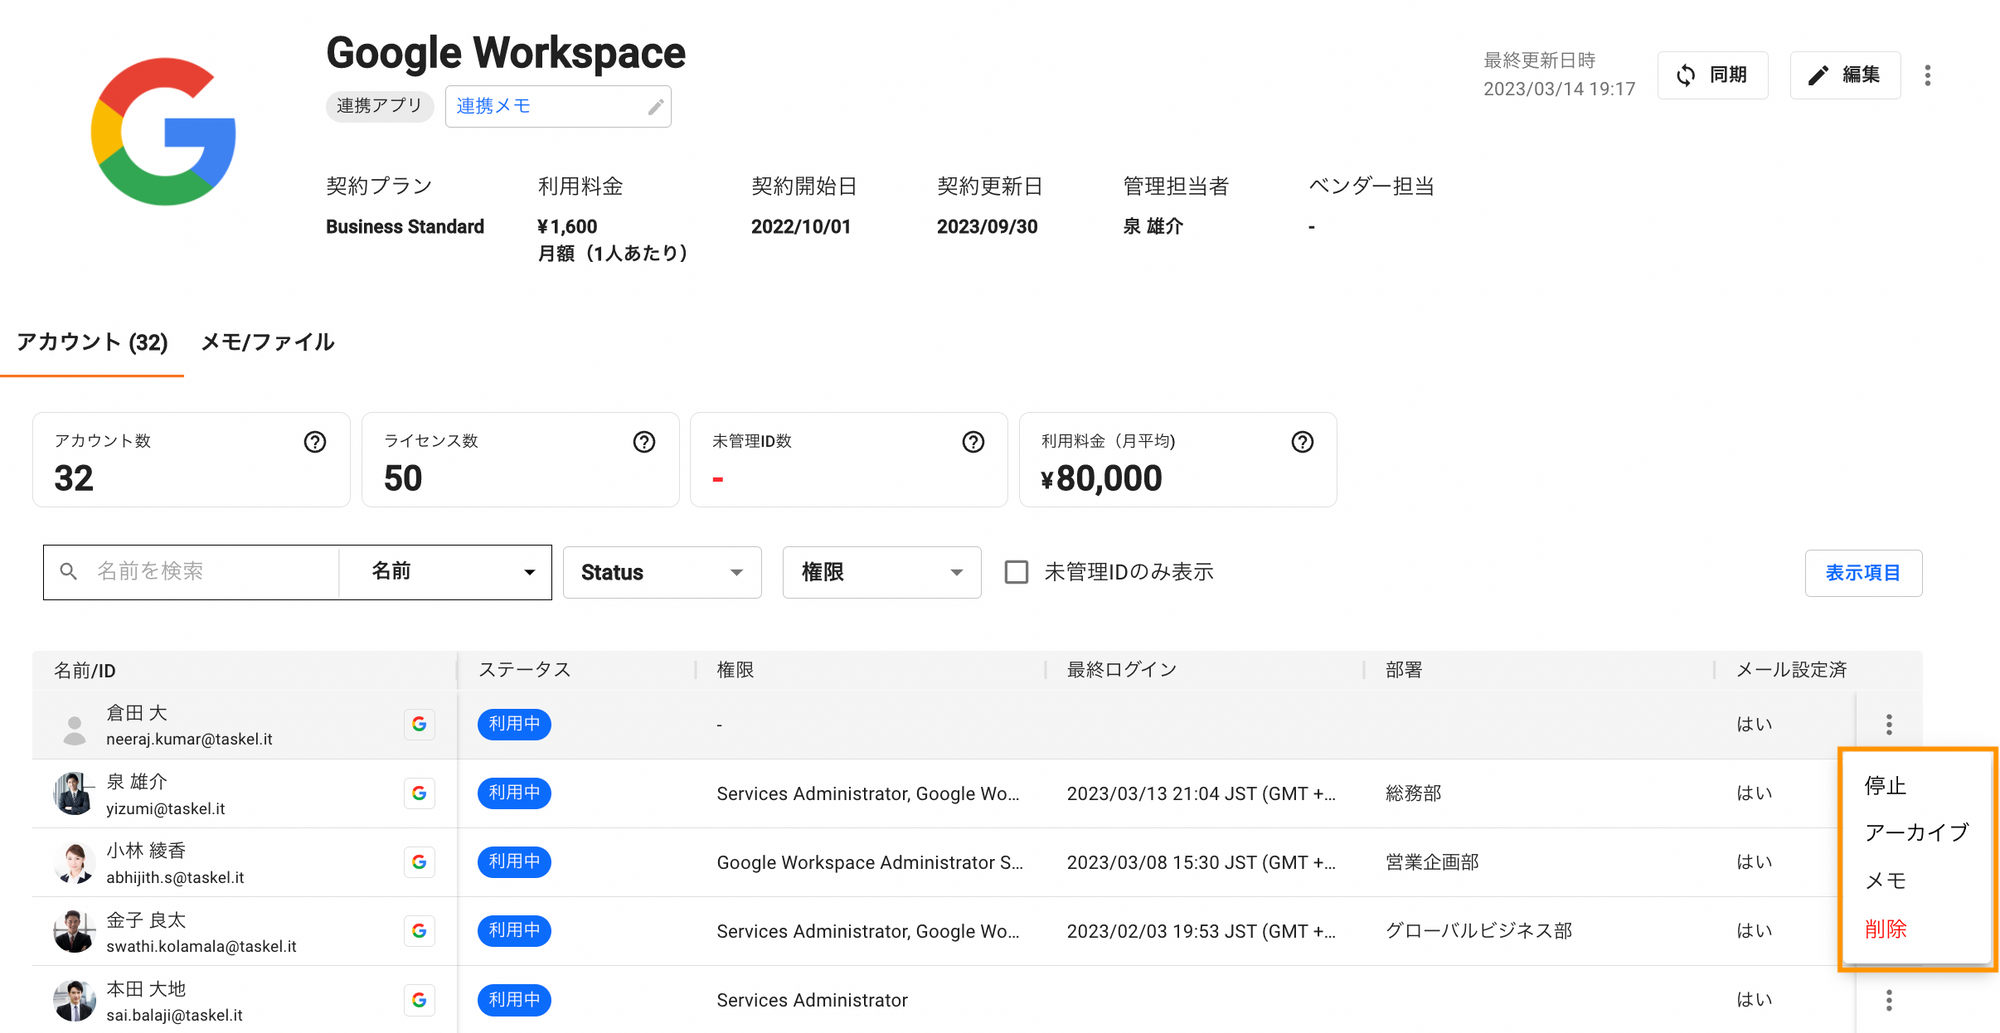Click 利用中 status badge for 本田 大地
2000x1033 pixels.
coord(514,1000)
